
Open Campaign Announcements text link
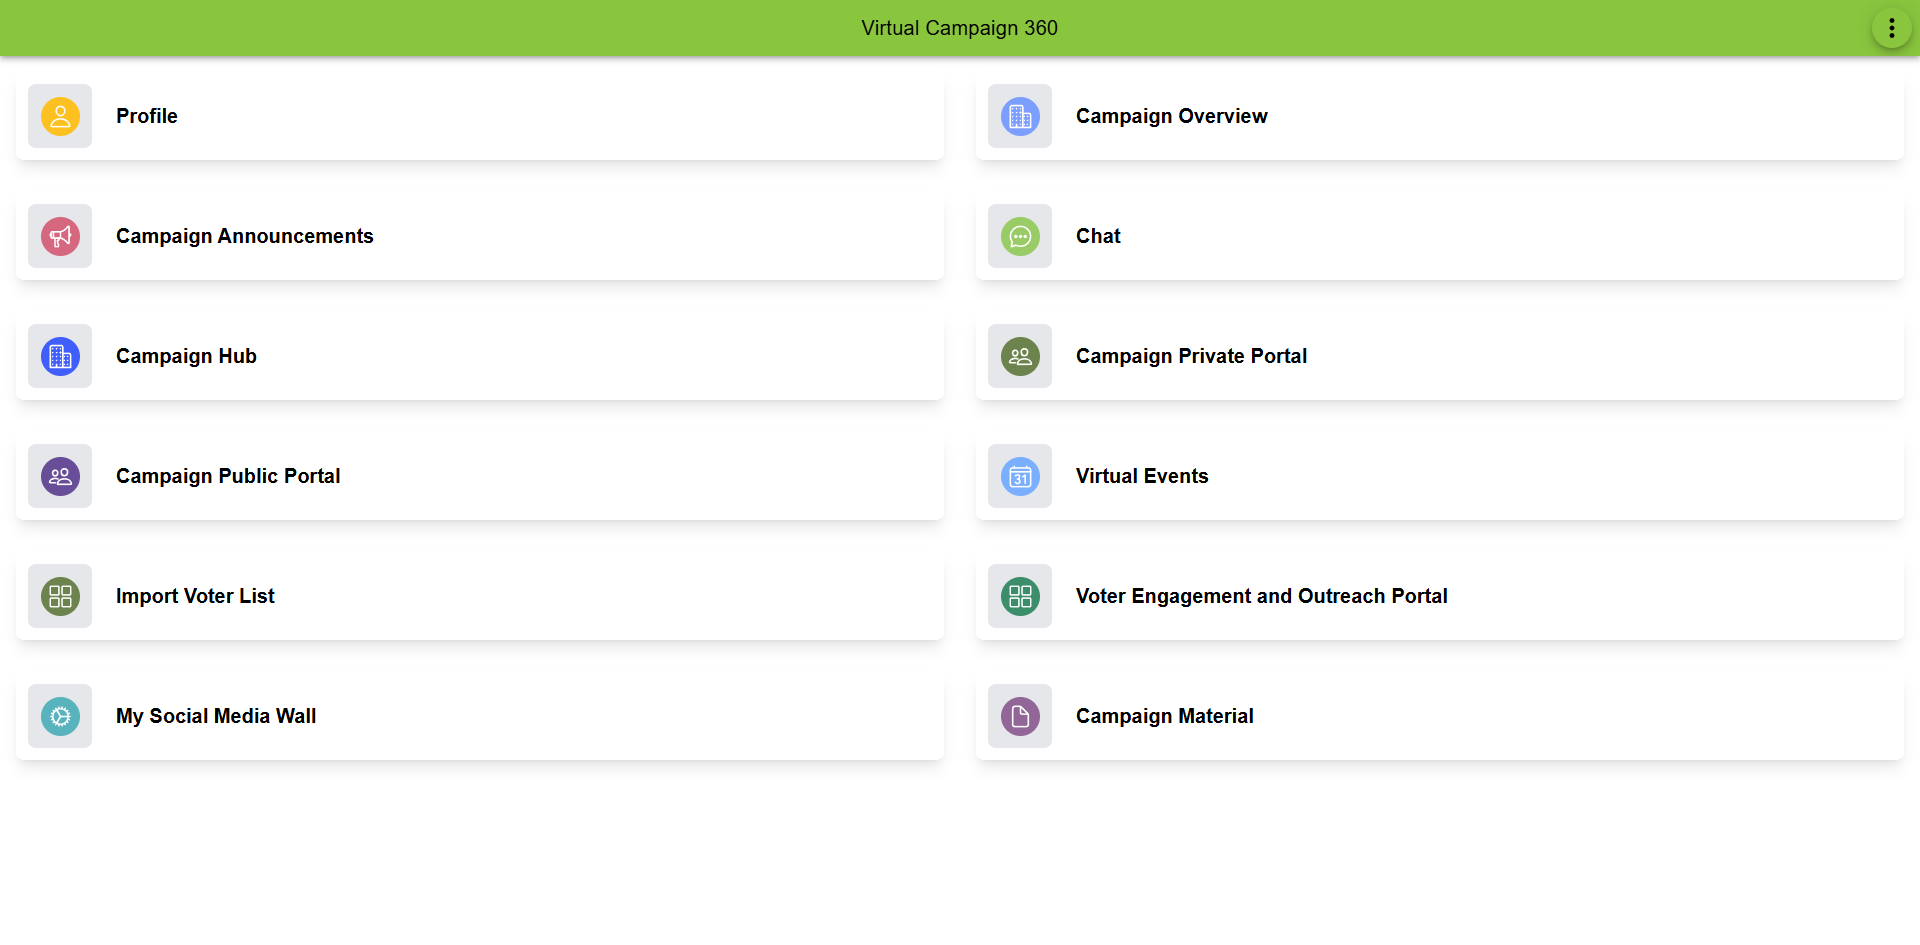[x=244, y=236]
